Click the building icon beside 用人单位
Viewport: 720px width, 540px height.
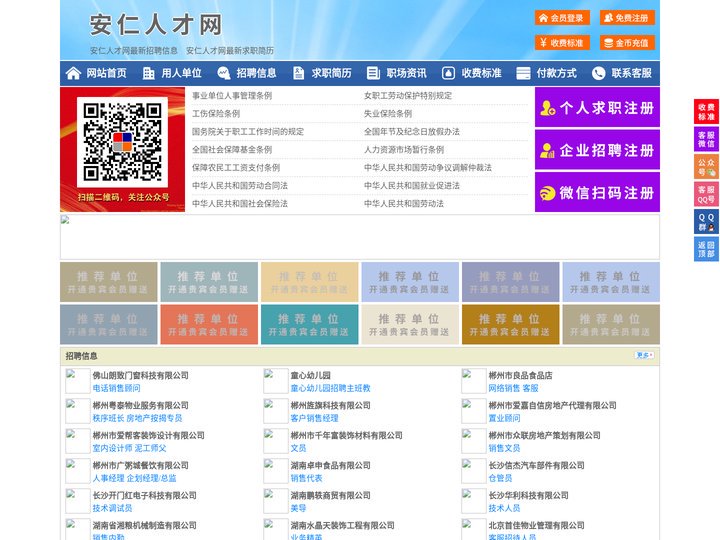tap(148, 73)
